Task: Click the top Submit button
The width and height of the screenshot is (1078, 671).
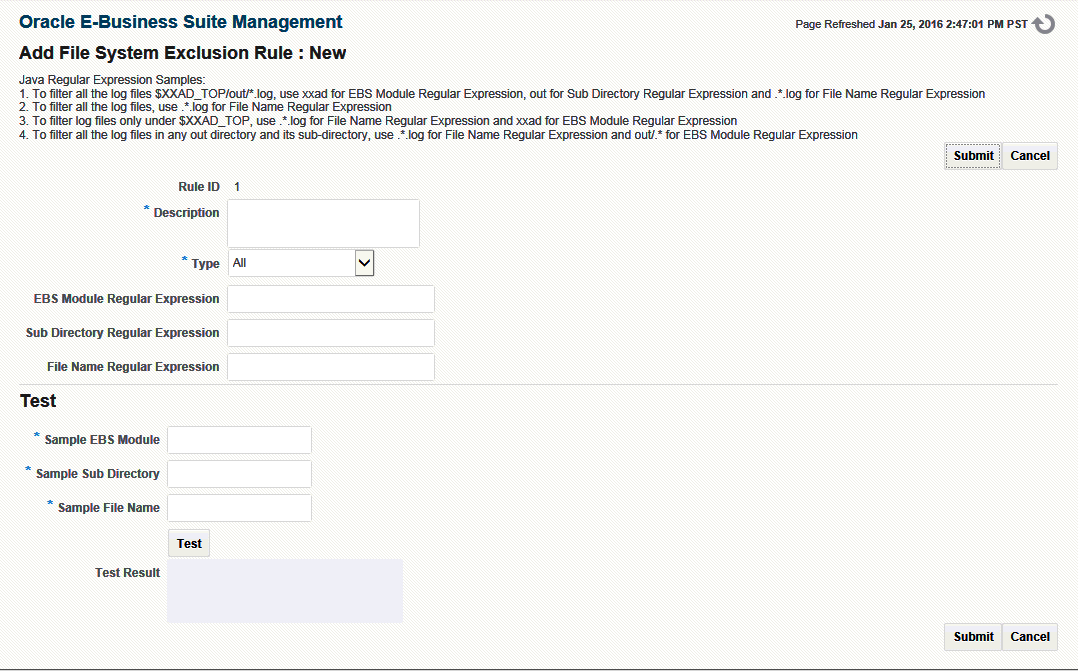Action: click(x=973, y=156)
